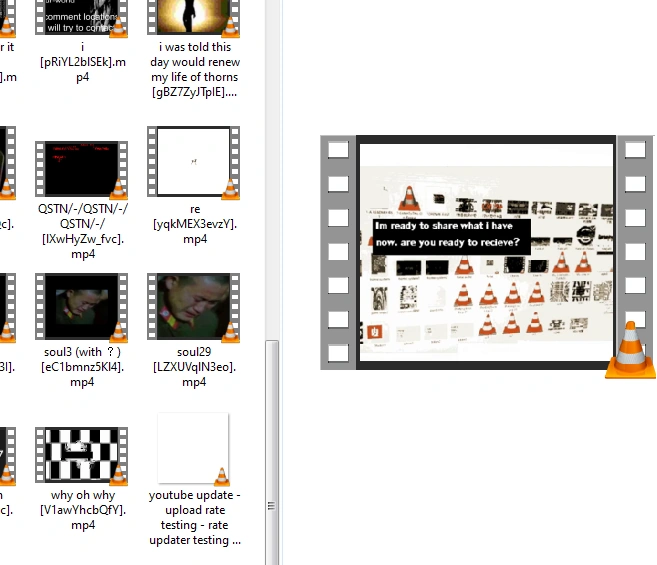This screenshot has width=657, height=565.
Task: Select the soul29 video thumbnail
Action: click(194, 306)
